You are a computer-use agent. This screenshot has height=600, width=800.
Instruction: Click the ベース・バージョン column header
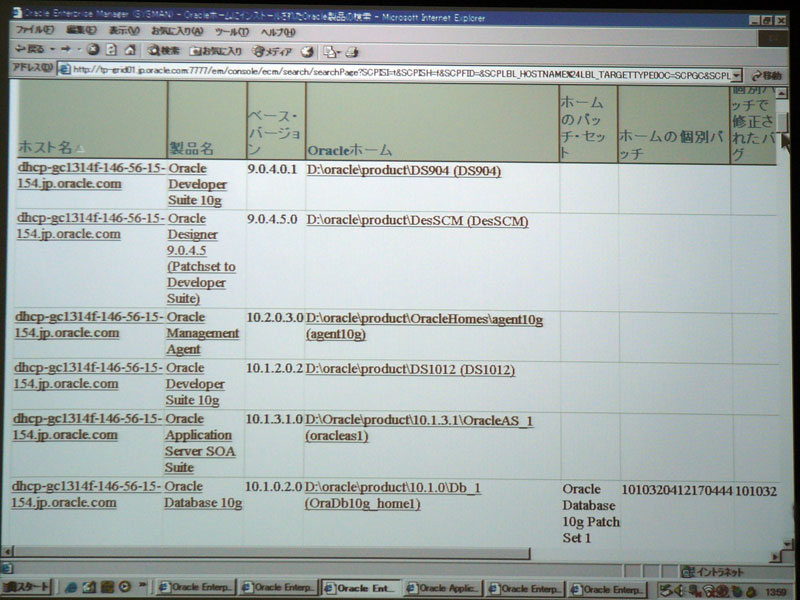[274, 132]
